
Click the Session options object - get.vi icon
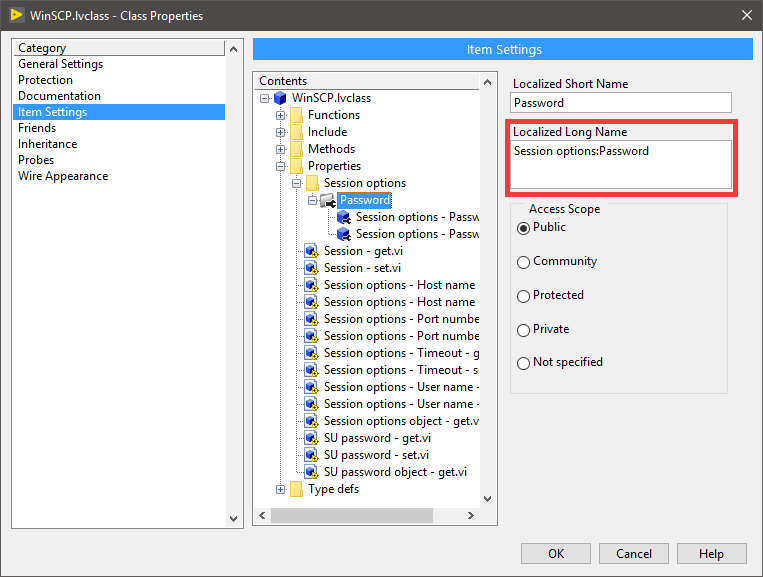(311, 421)
